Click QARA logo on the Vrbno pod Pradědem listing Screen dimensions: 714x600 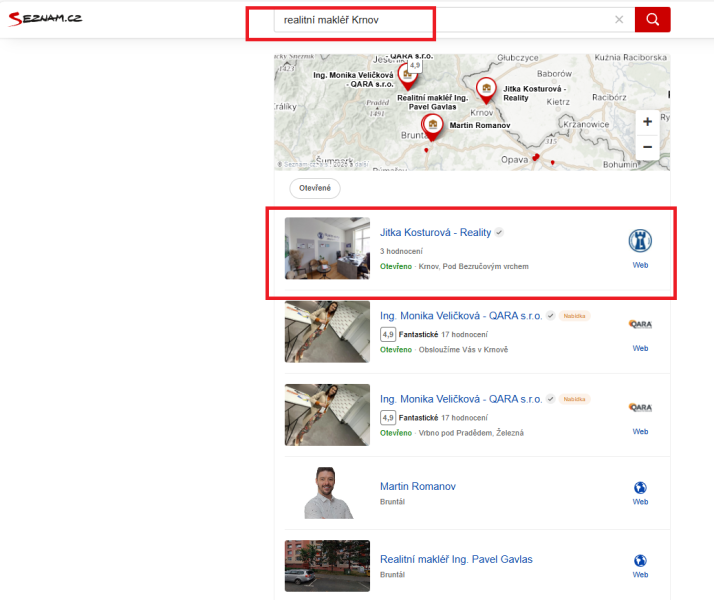point(640,407)
